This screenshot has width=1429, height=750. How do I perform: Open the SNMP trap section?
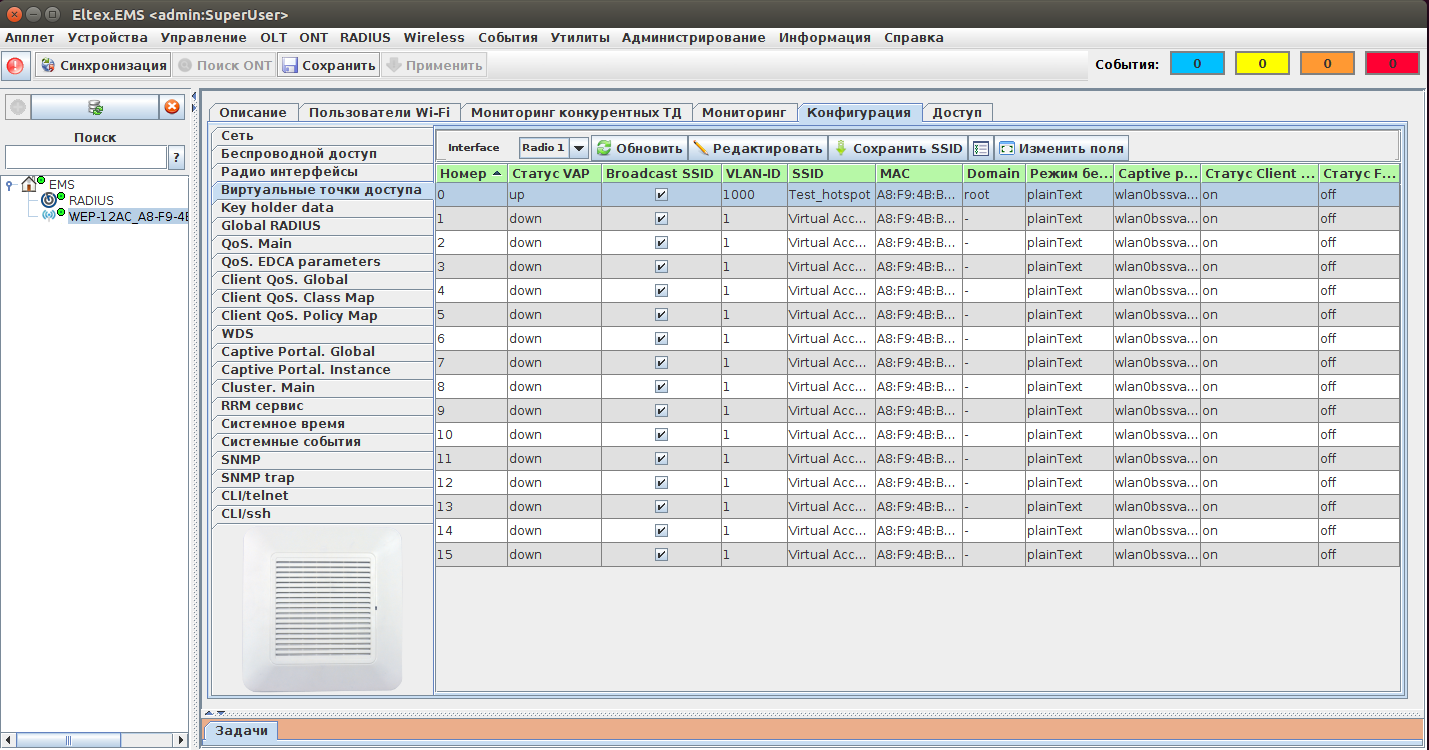[x=323, y=478]
